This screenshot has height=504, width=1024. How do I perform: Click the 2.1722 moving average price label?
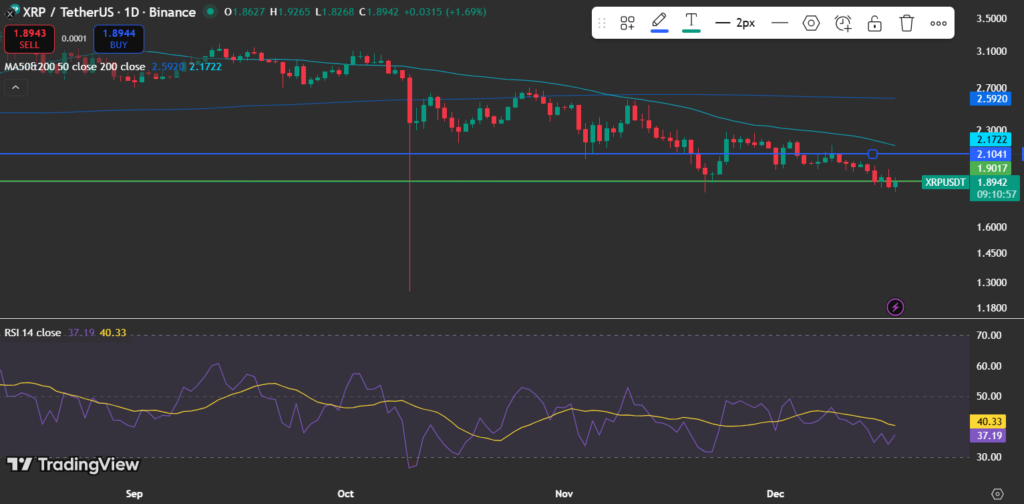(x=990, y=140)
